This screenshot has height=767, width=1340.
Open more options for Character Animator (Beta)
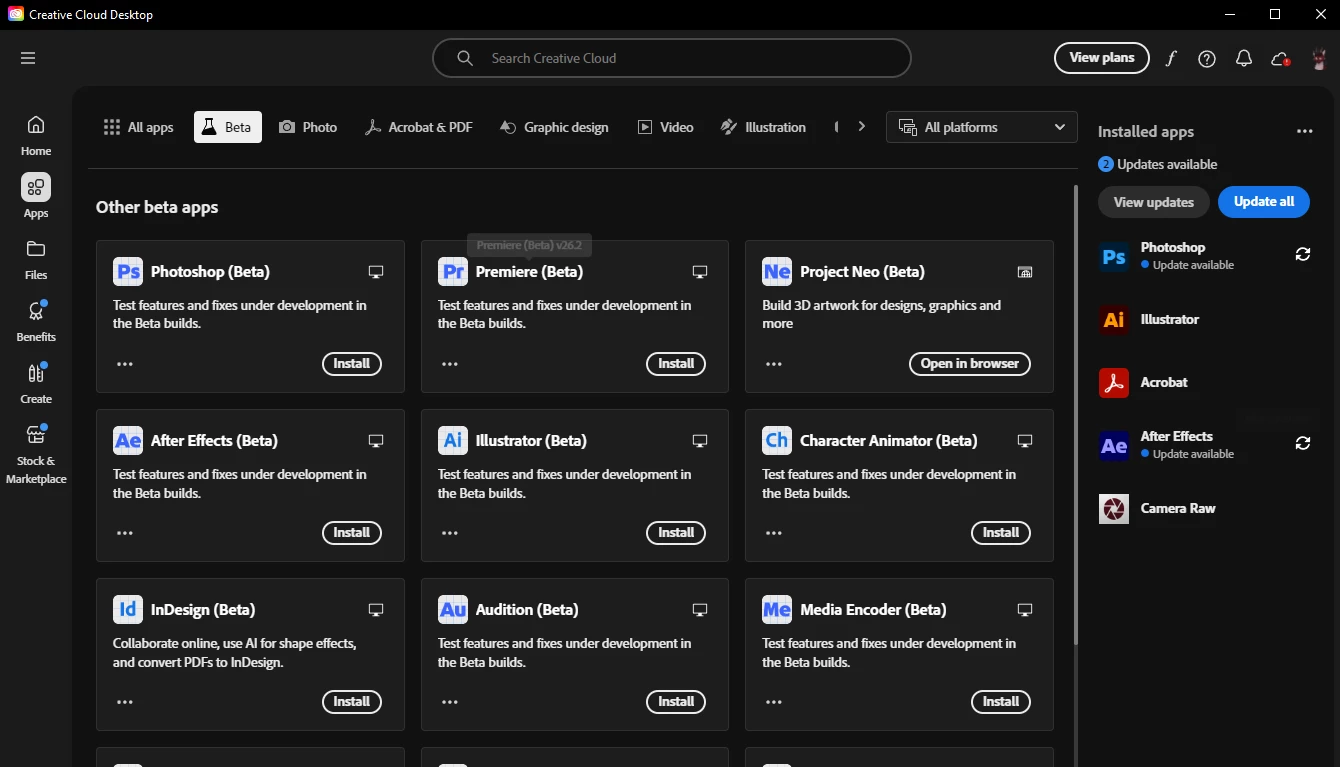(774, 533)
